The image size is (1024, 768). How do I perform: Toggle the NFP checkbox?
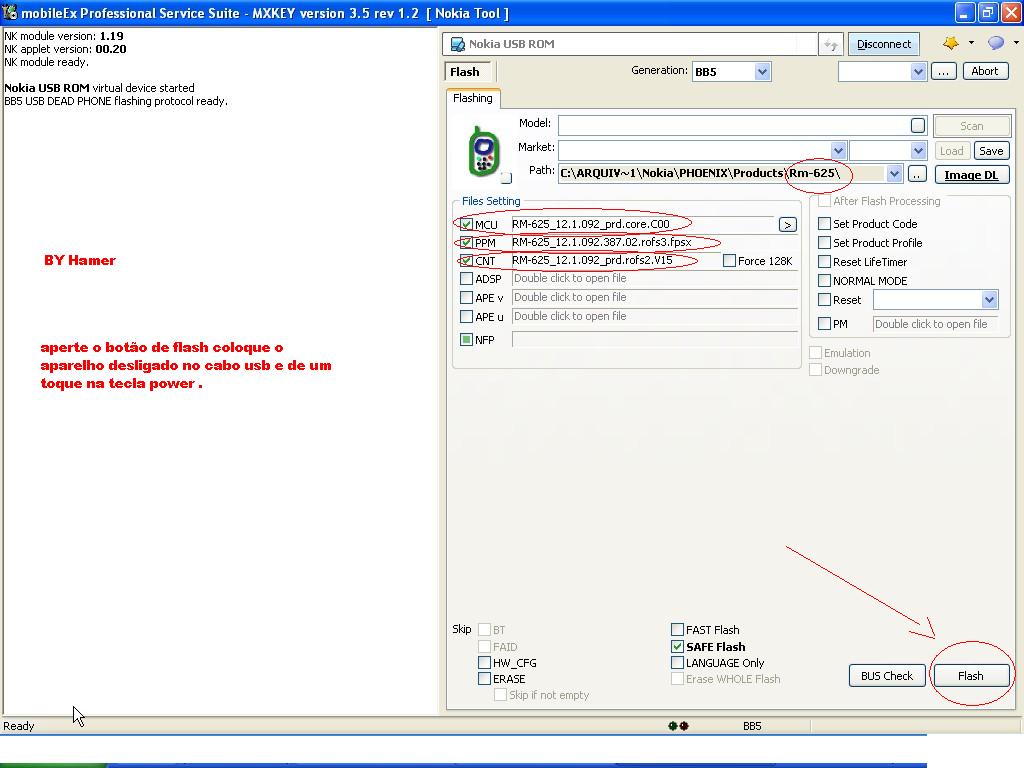466,340
